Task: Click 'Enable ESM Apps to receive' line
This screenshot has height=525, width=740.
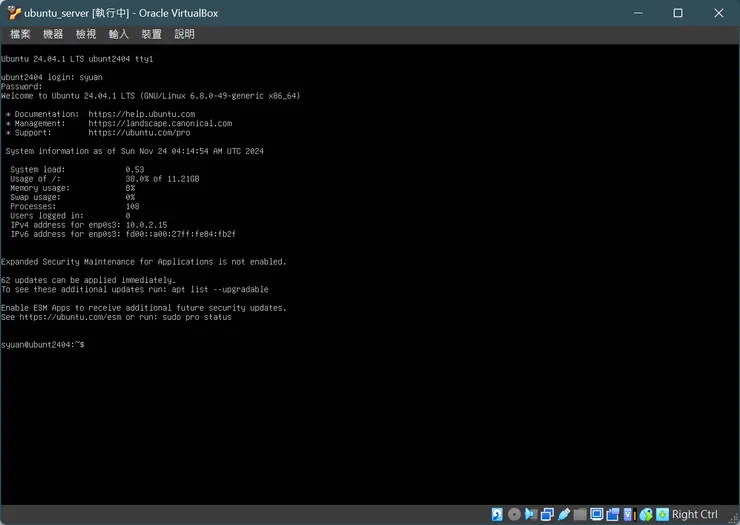Action: pos(144,308)
